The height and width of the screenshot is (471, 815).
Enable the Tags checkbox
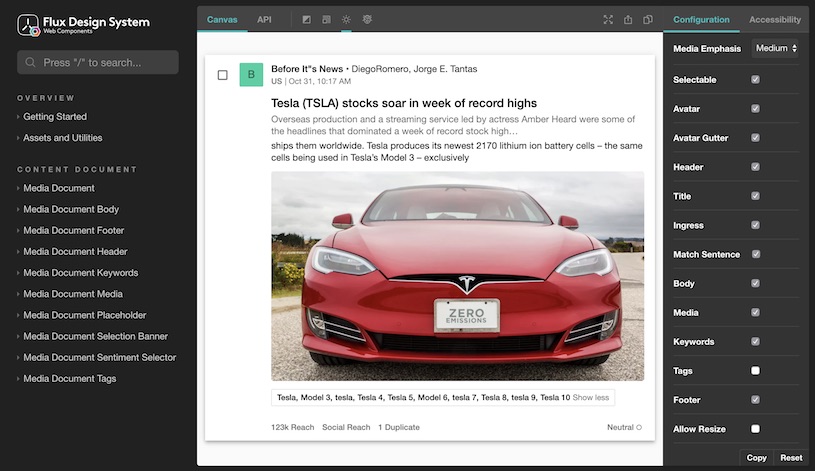pyautogui.click(x=755, y=371)
